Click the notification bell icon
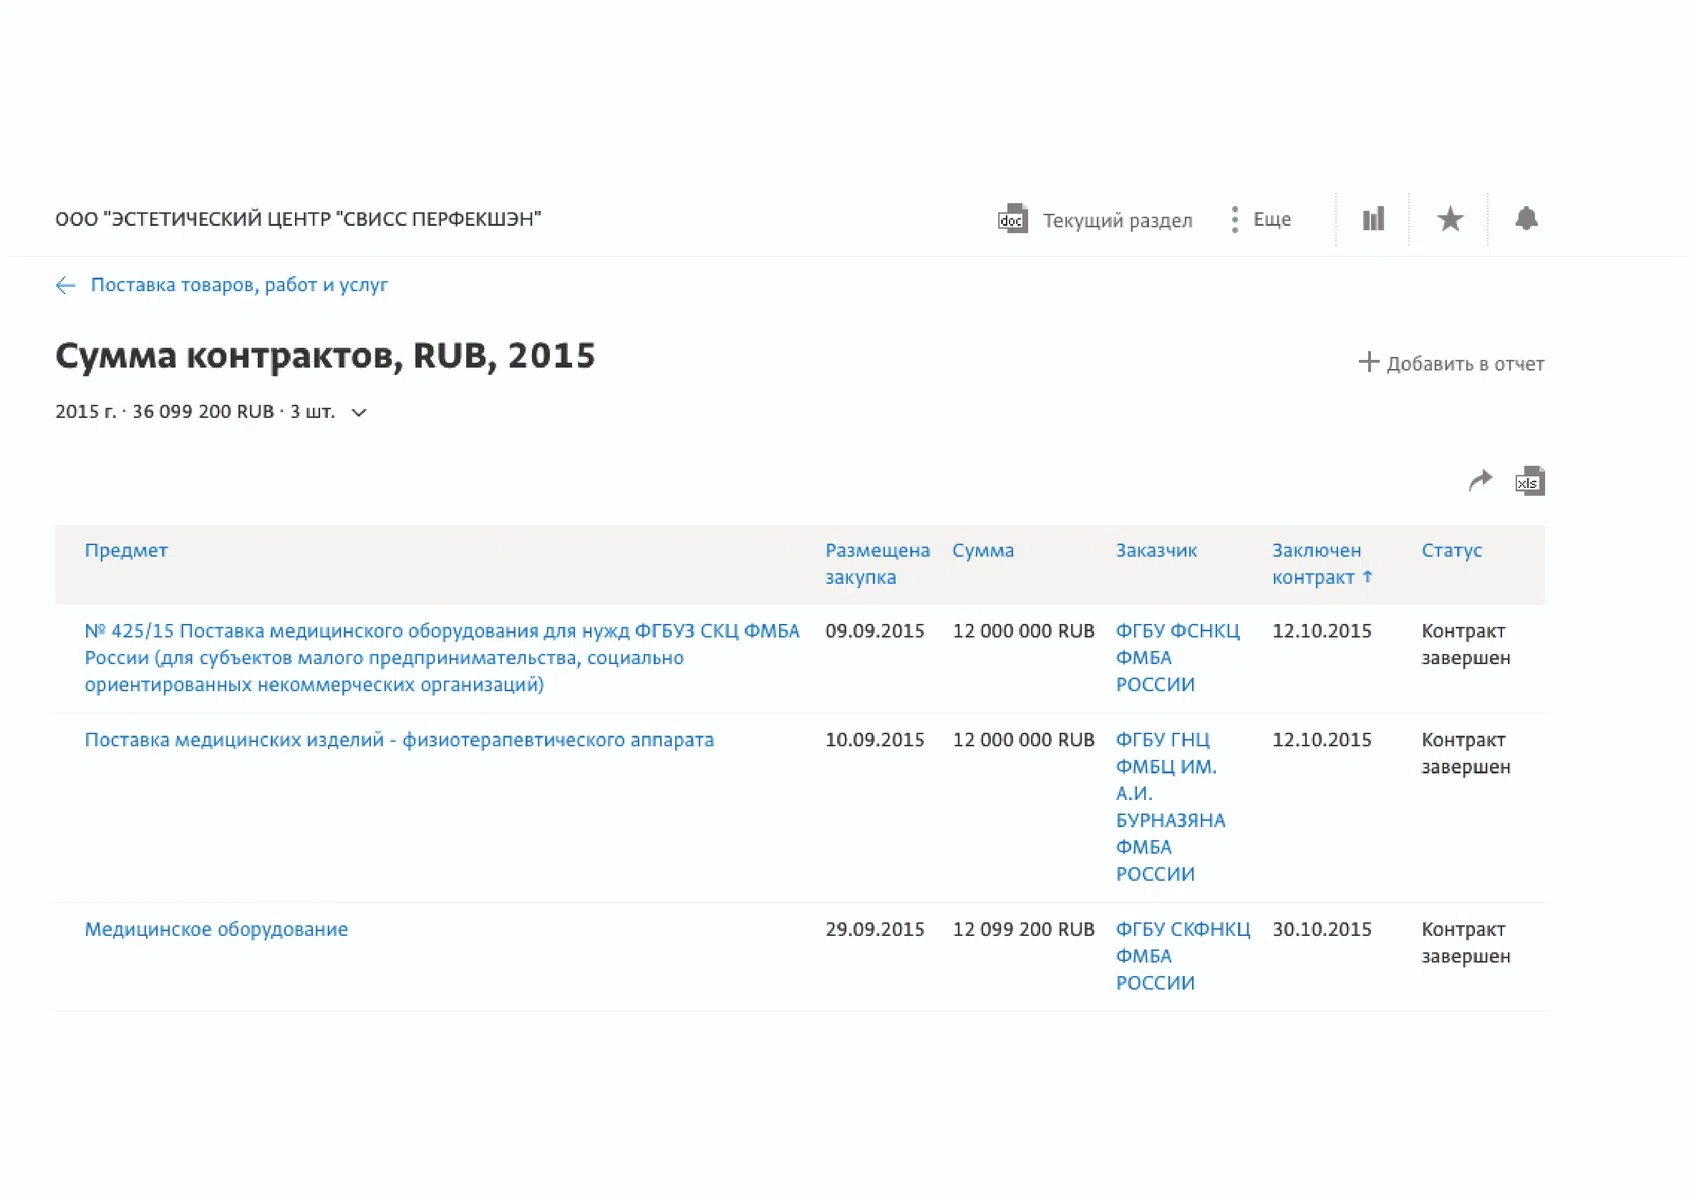1696x1200 pixels. 1525,219
